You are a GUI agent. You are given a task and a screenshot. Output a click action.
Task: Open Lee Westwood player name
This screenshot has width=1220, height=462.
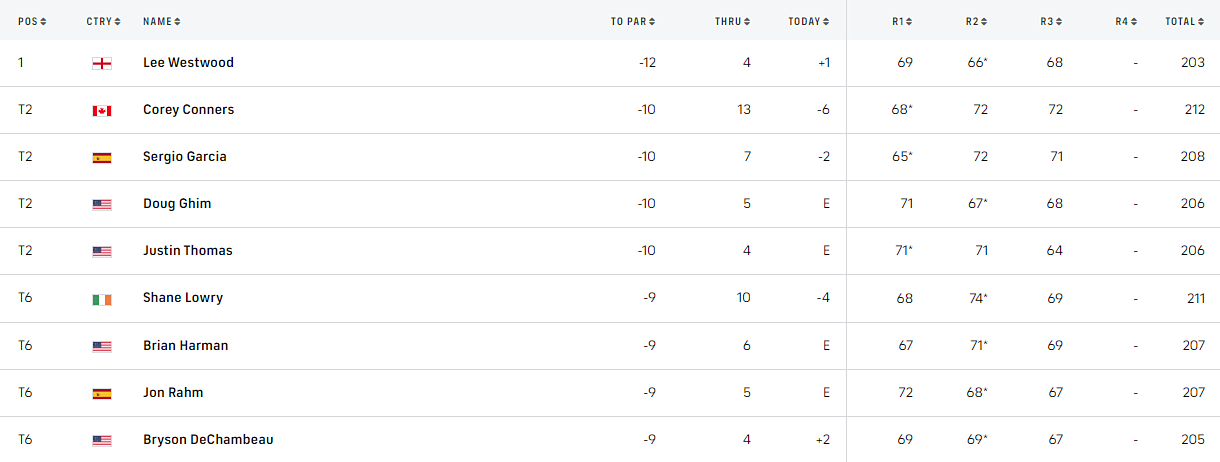pyautogui.click(x=188, y=63)
